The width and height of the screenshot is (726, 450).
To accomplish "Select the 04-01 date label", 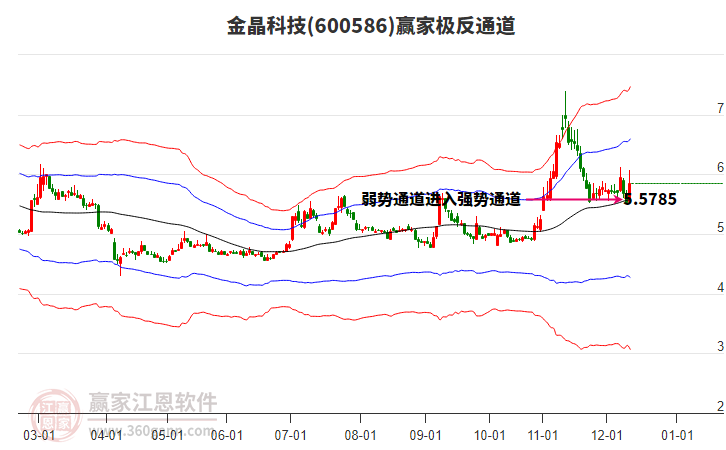I will (106, 435).
